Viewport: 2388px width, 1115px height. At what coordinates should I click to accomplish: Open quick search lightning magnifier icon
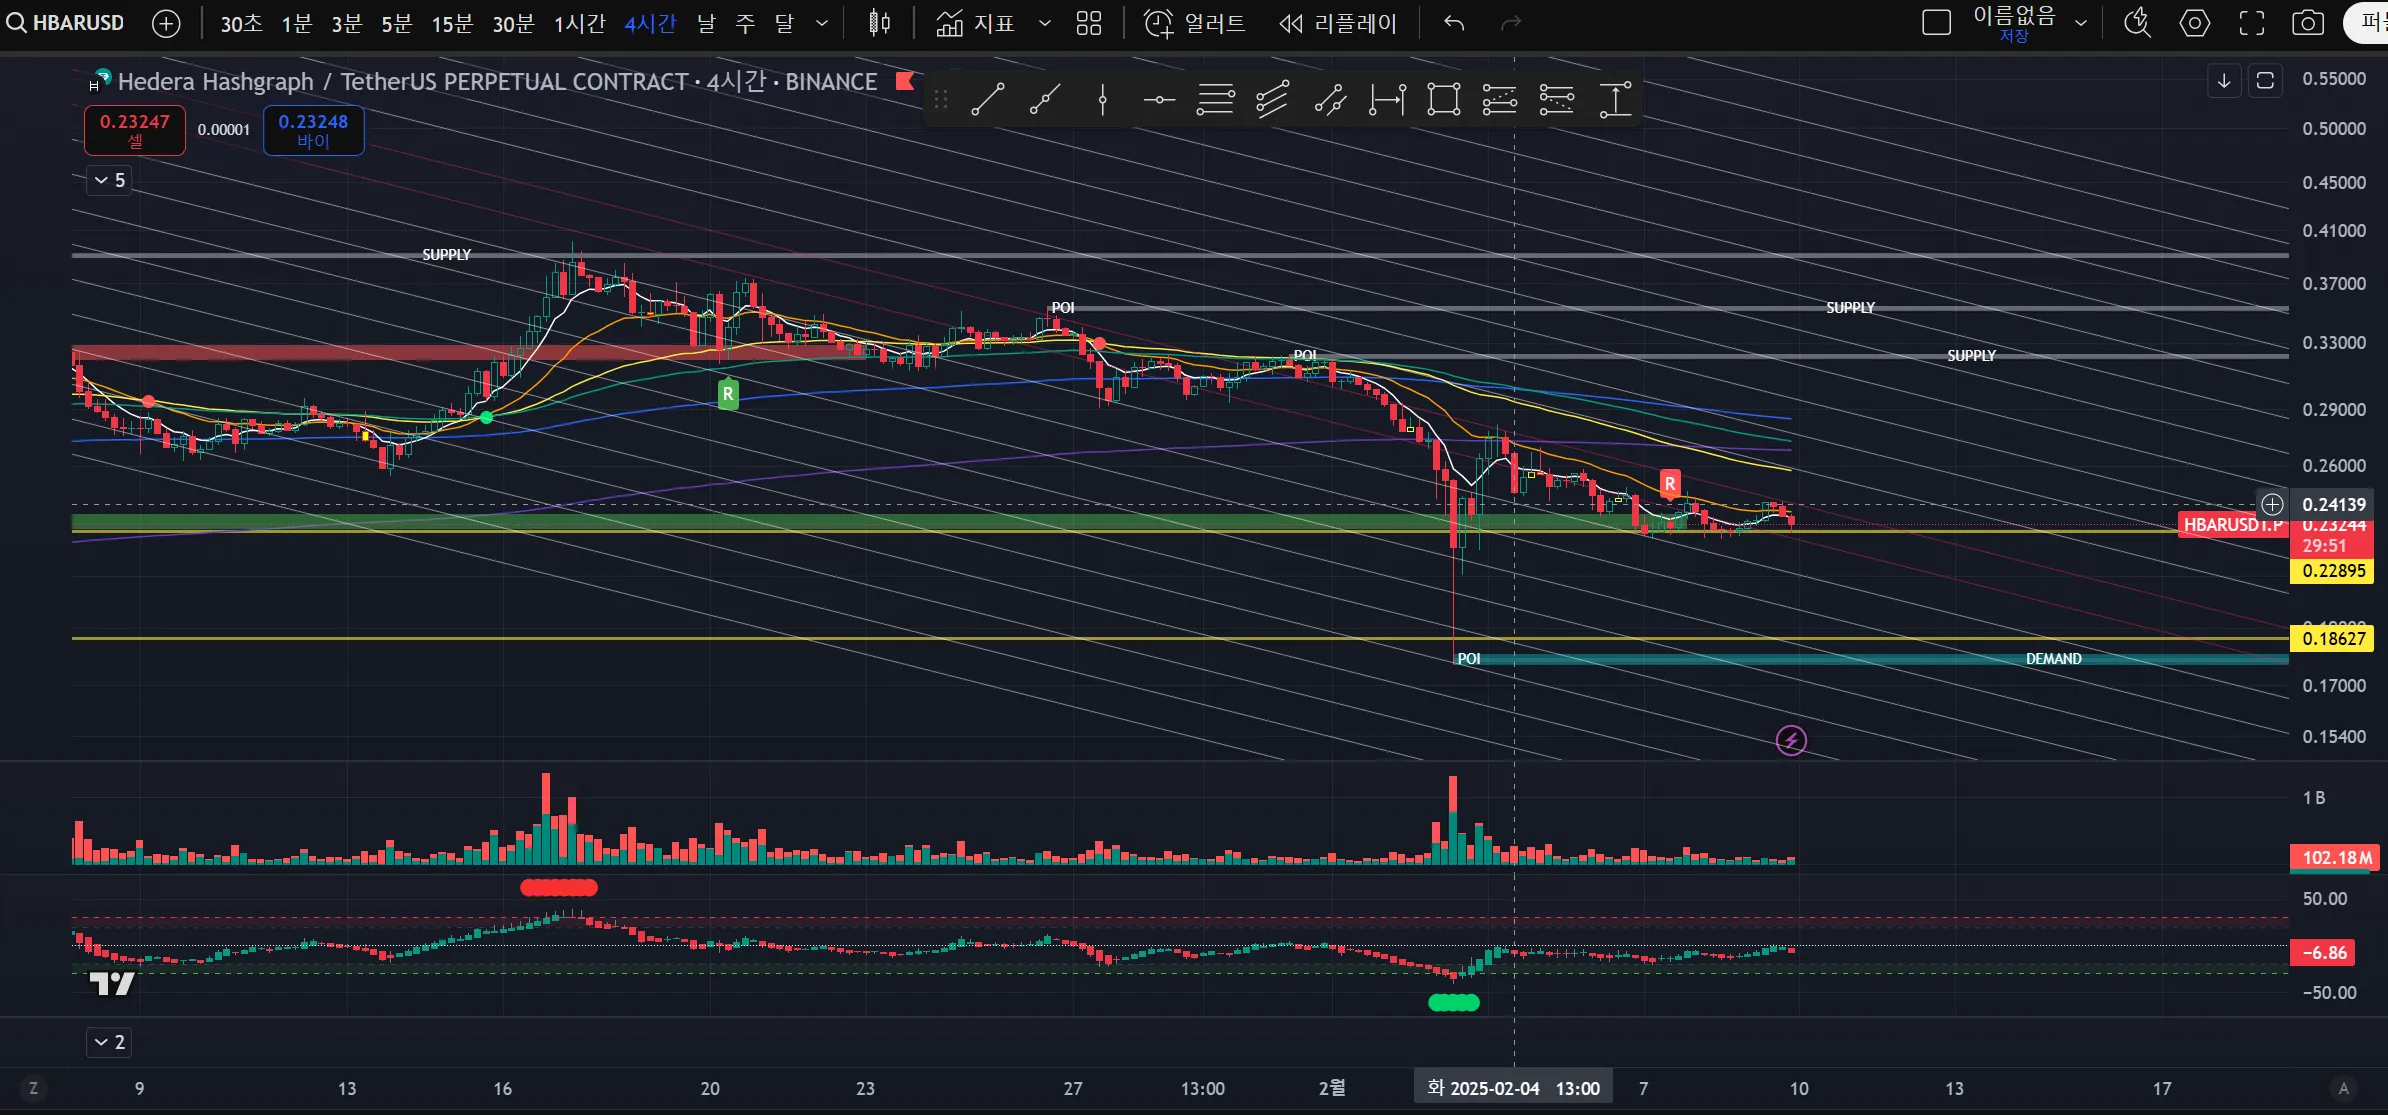click(x=2137, y=23)
